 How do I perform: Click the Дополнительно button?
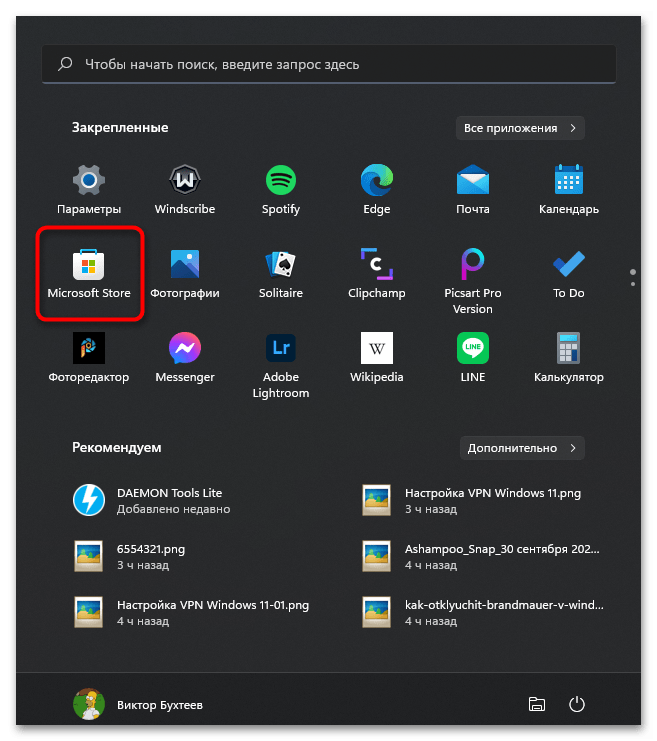point(522,448)
